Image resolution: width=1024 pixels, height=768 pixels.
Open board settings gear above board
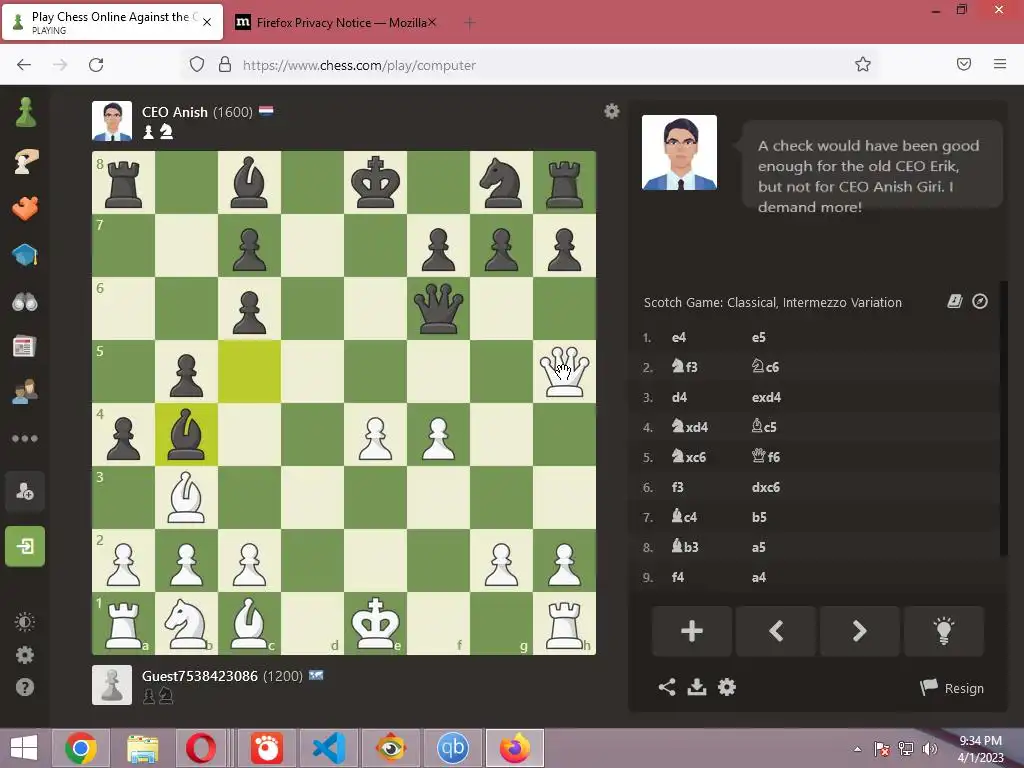pos(611,111)
